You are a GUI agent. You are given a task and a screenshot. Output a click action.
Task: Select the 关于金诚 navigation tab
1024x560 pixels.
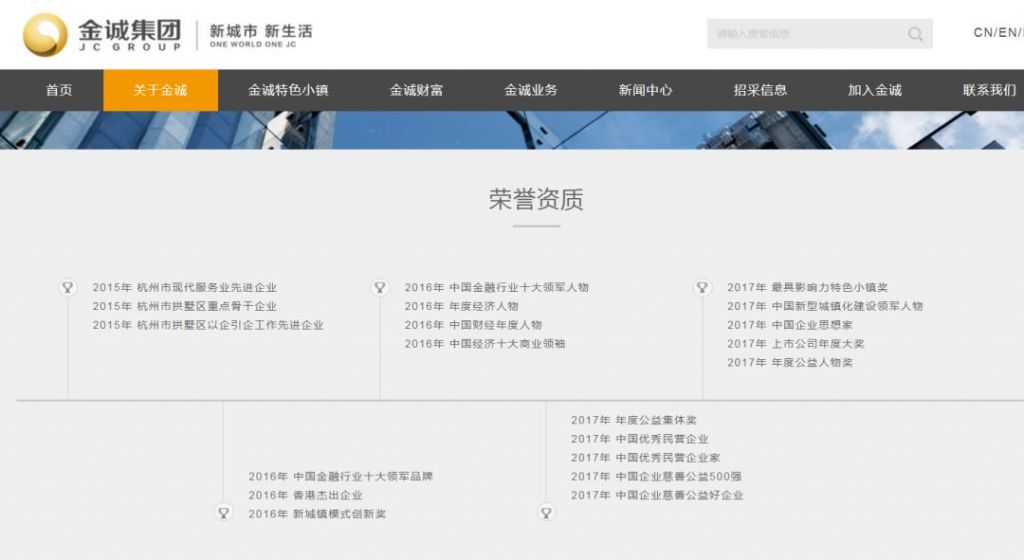[160, 90]
